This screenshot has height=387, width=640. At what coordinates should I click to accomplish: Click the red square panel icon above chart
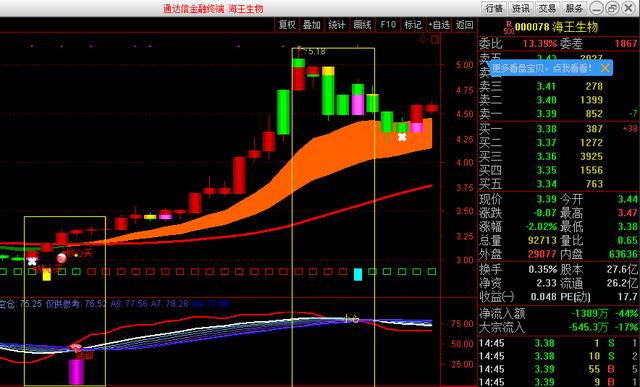435,39
